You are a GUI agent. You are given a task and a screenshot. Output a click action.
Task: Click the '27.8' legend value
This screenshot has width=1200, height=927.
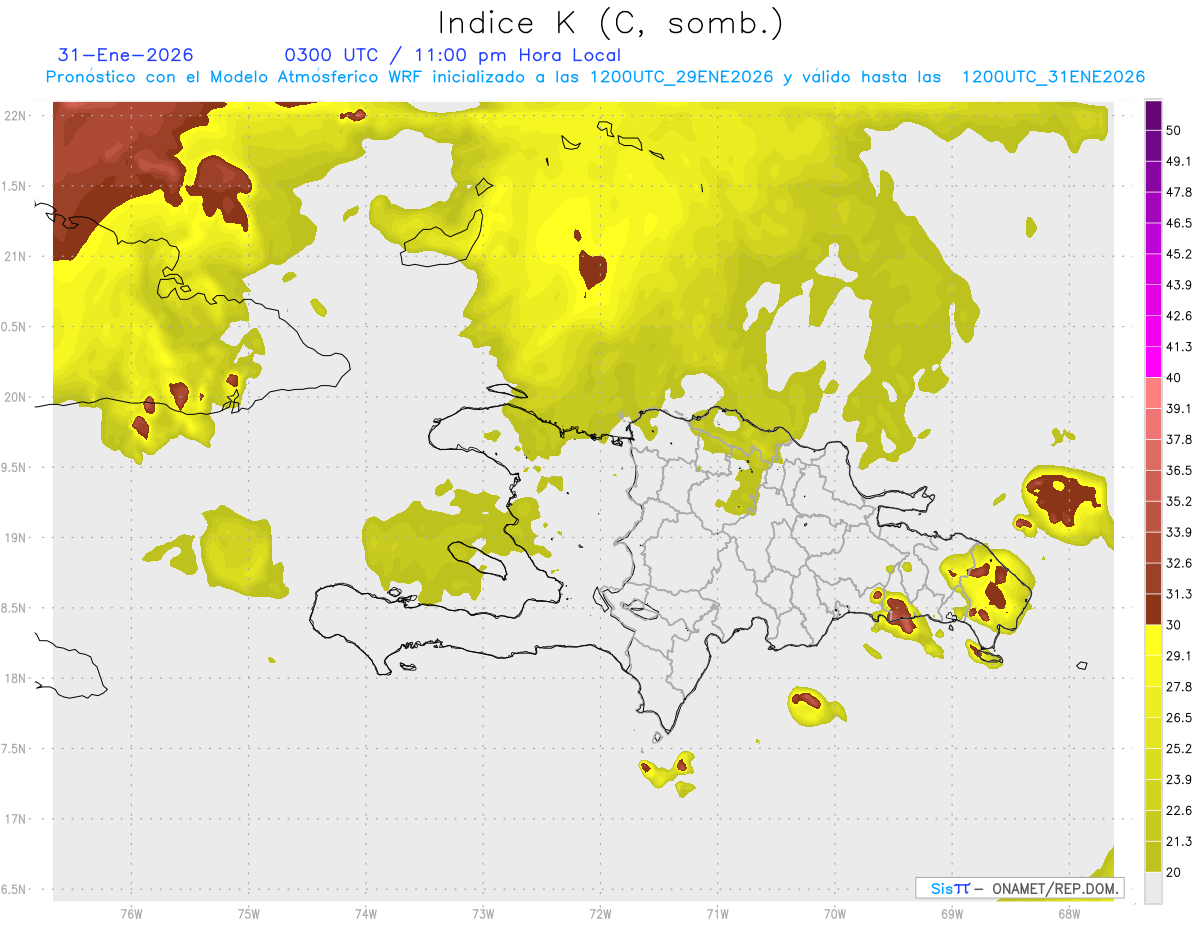click(1179, 687)
